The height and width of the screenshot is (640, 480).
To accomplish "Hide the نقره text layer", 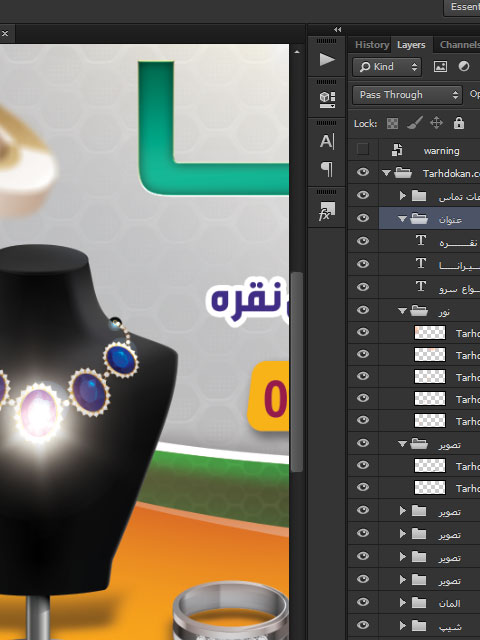I will [x=363, y=241].
